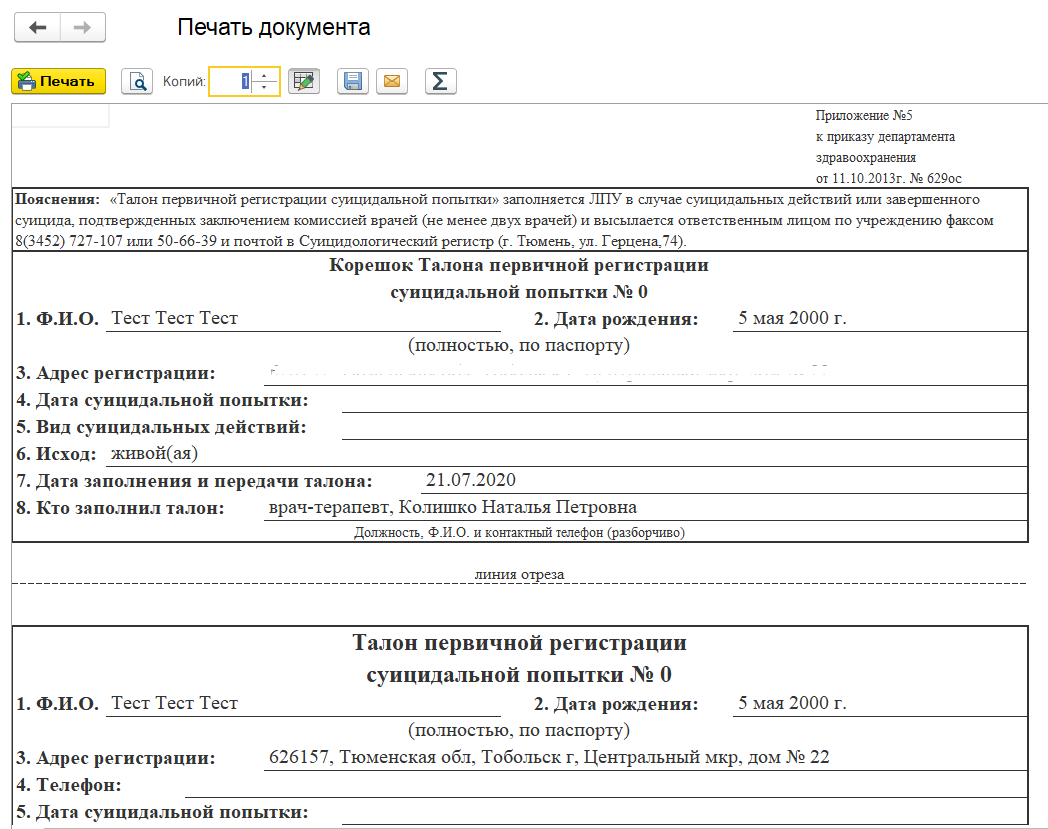Send the document by email envelope icon

tap(391, 81)
